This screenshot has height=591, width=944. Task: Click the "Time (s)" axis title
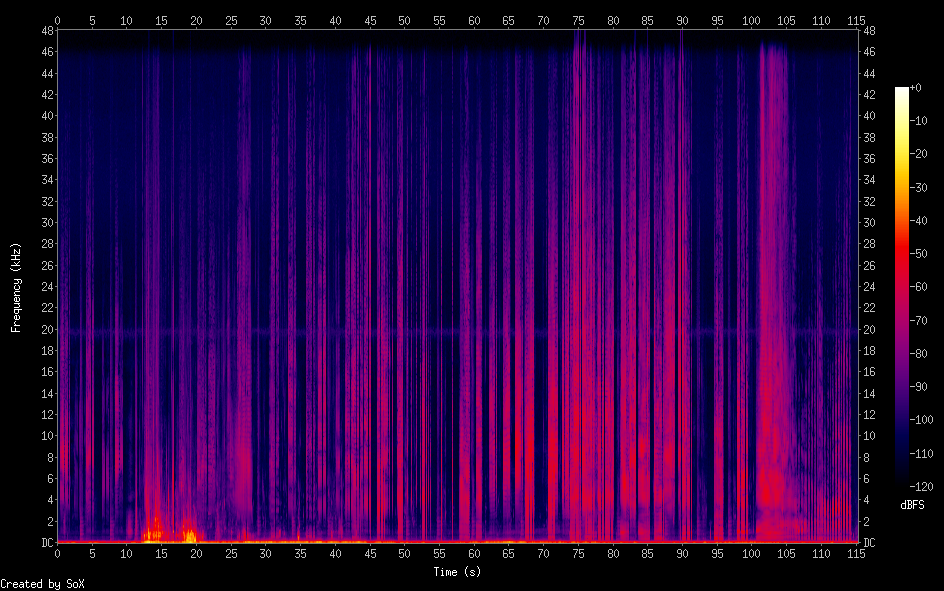point(456,572)
